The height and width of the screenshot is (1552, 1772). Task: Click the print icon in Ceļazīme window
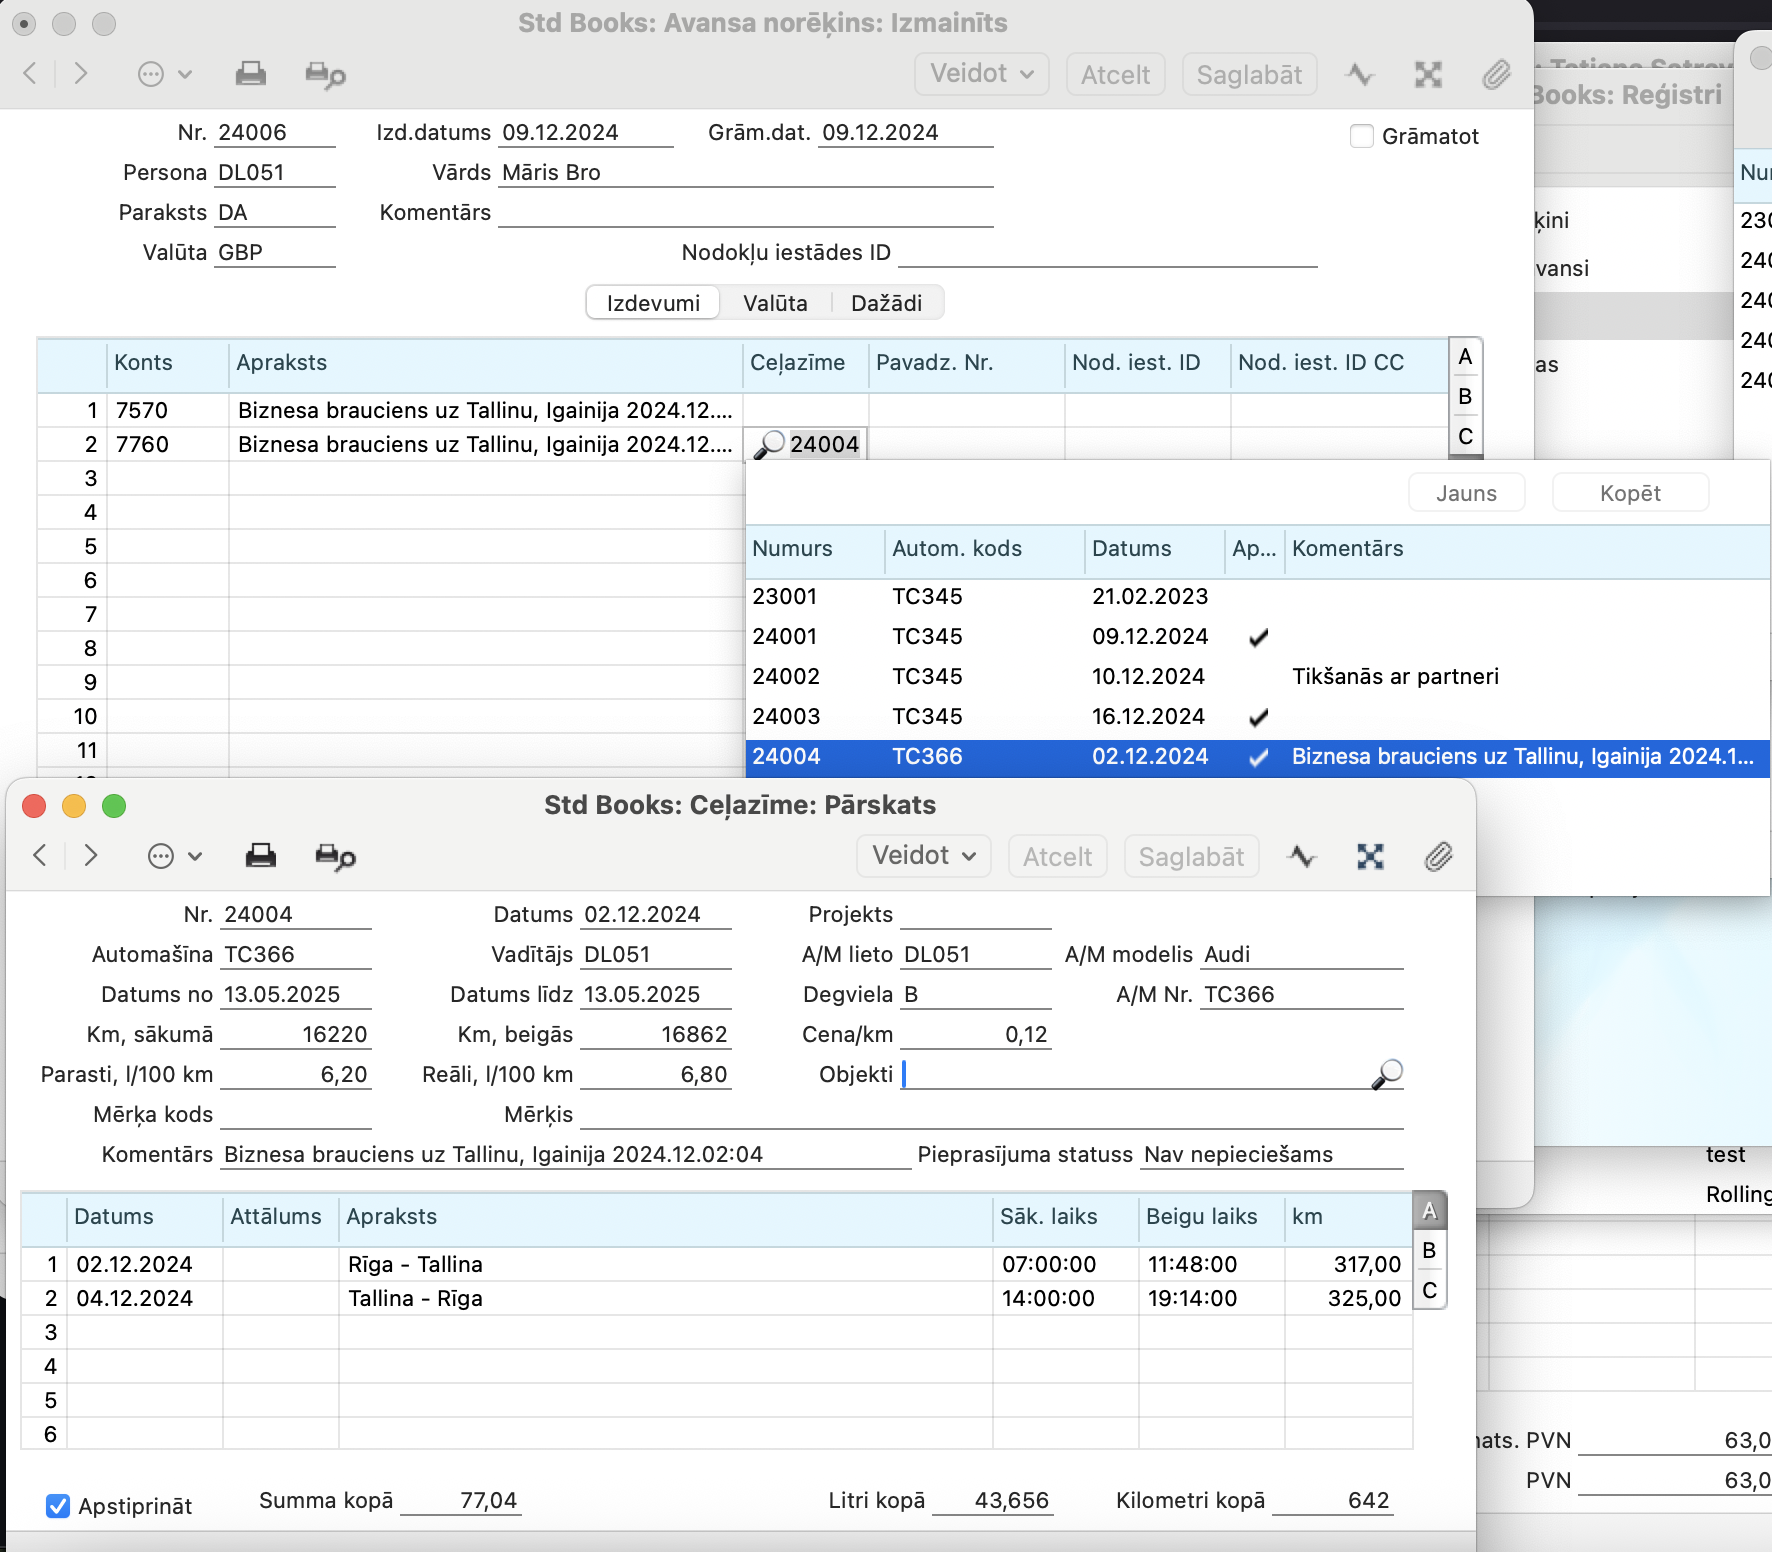click(260, 855)
